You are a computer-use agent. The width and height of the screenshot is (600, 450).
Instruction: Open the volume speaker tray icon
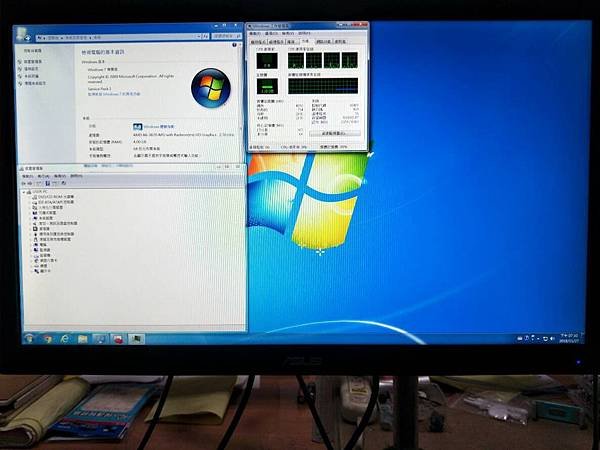[552, 339]
